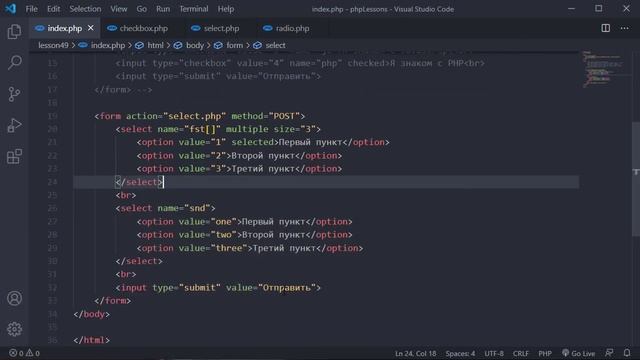Click Ln 24, Col 18 in status bar

pyautogui.click(x=415, y=353)
